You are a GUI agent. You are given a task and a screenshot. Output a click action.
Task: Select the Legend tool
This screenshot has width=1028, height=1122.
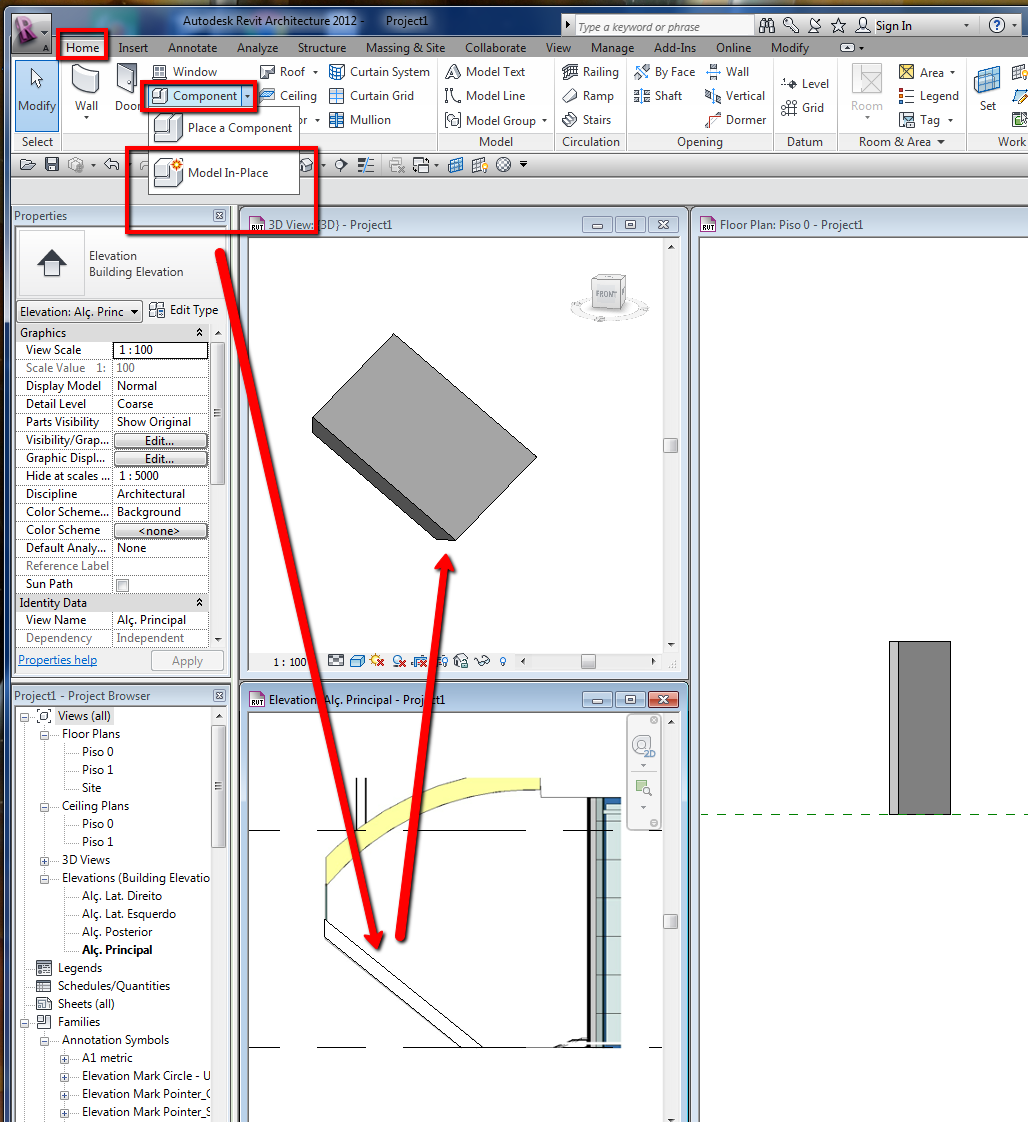[x=929, y=96]
